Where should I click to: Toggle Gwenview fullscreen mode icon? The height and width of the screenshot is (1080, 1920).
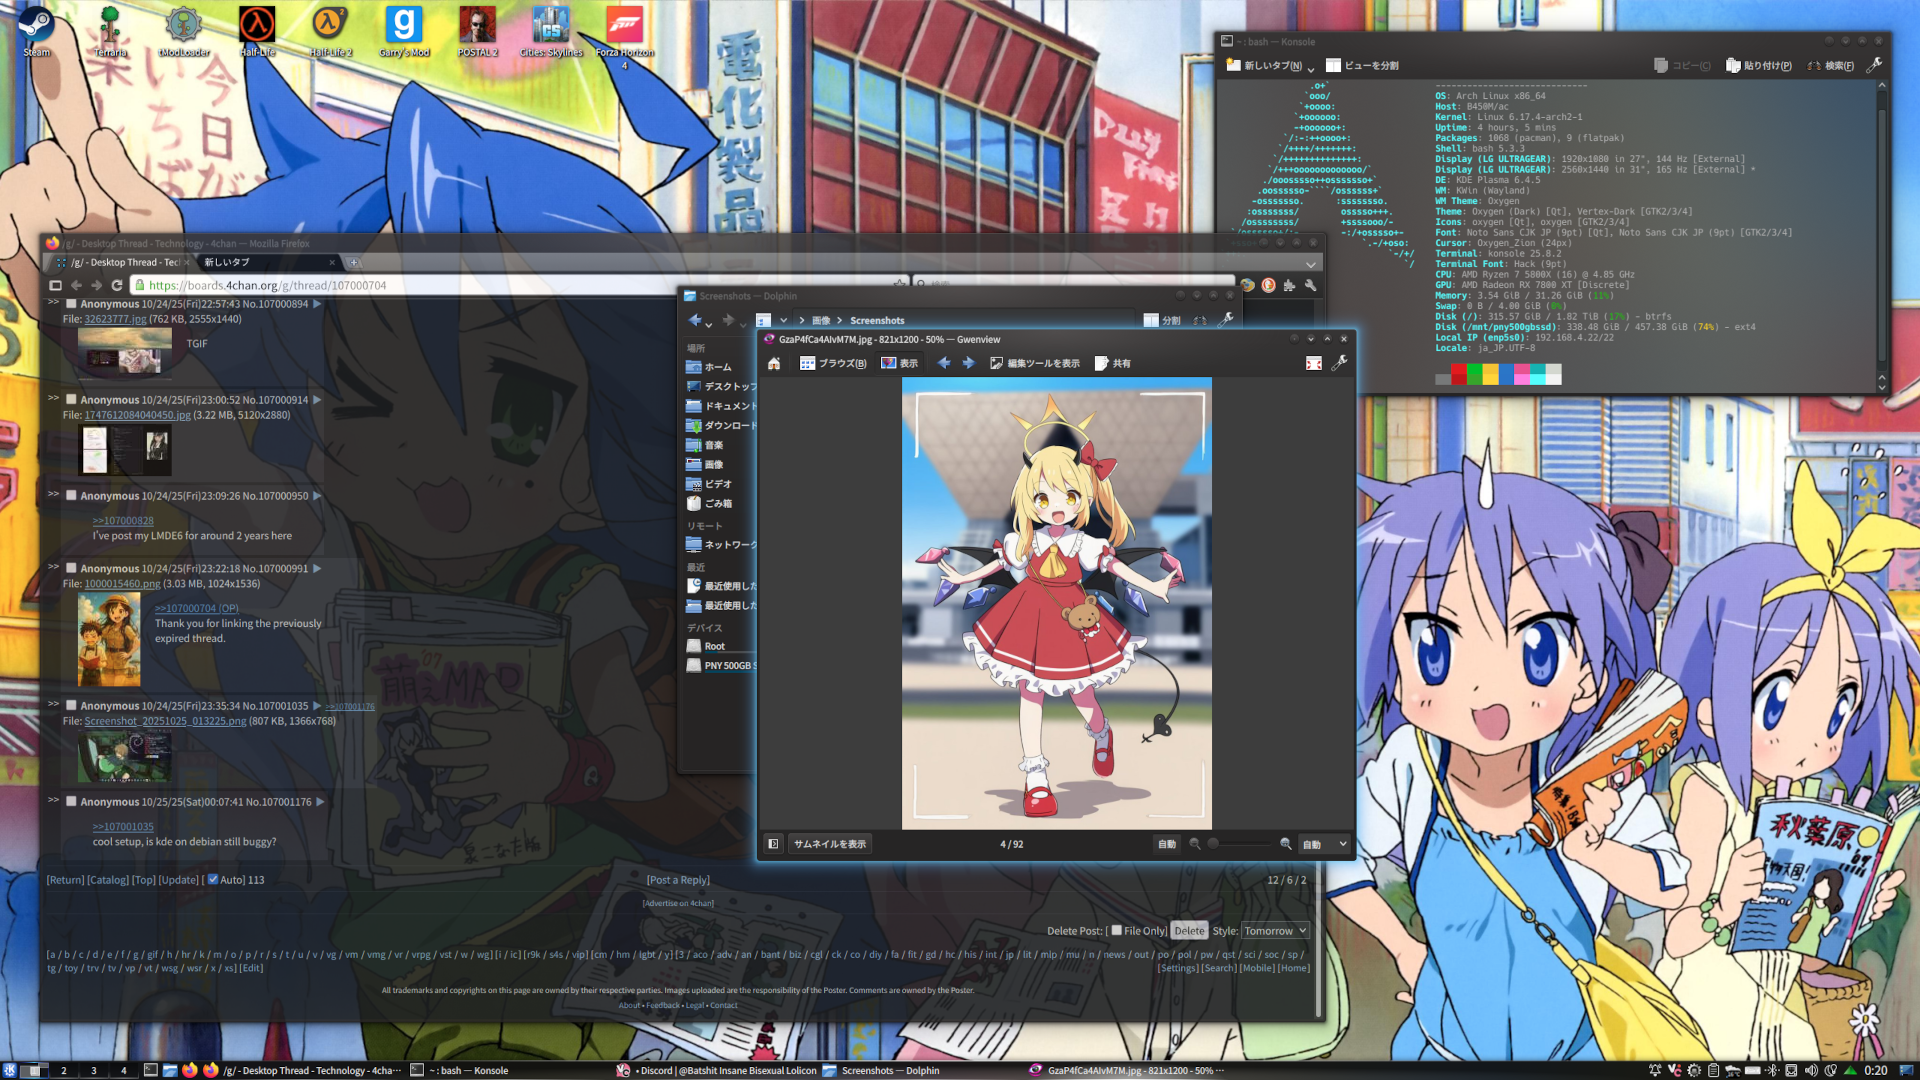click(1314, 364)
